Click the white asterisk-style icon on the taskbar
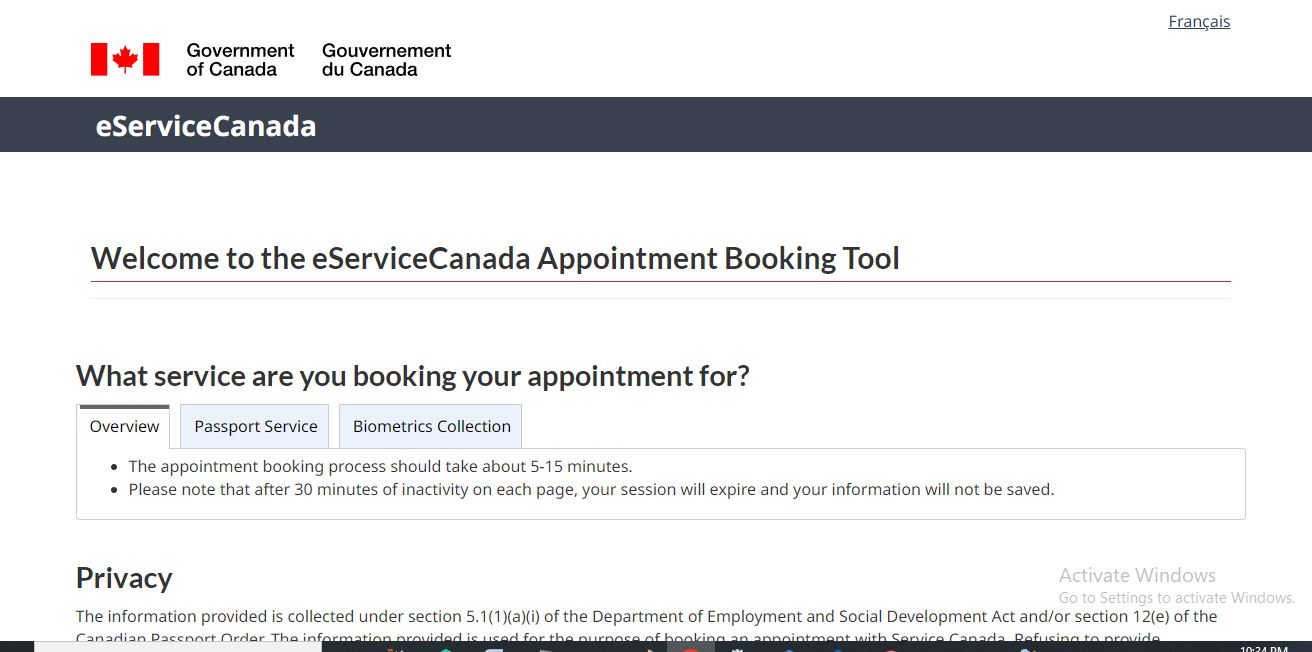Image resolution: width=1312 pixels, height=652 pixels. coord(738,649)
